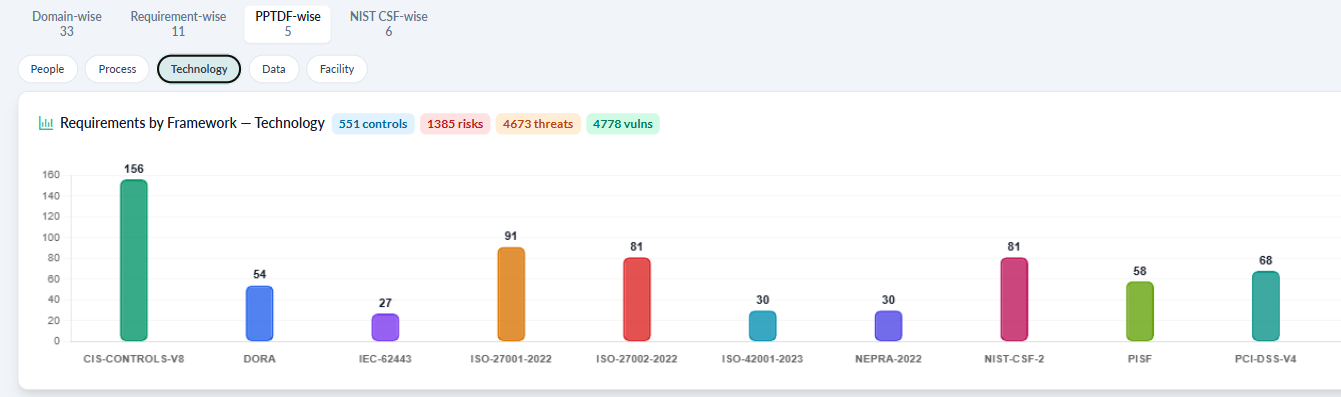Filter by the Data pill
Screen dimensions: 1341x397
(x=274, y=69)
